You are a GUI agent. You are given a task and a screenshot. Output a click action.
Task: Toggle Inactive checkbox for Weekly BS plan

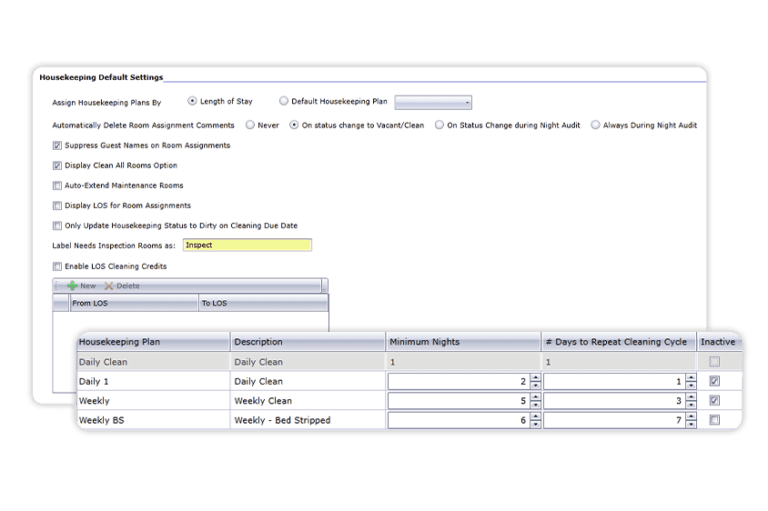[713, 420]
